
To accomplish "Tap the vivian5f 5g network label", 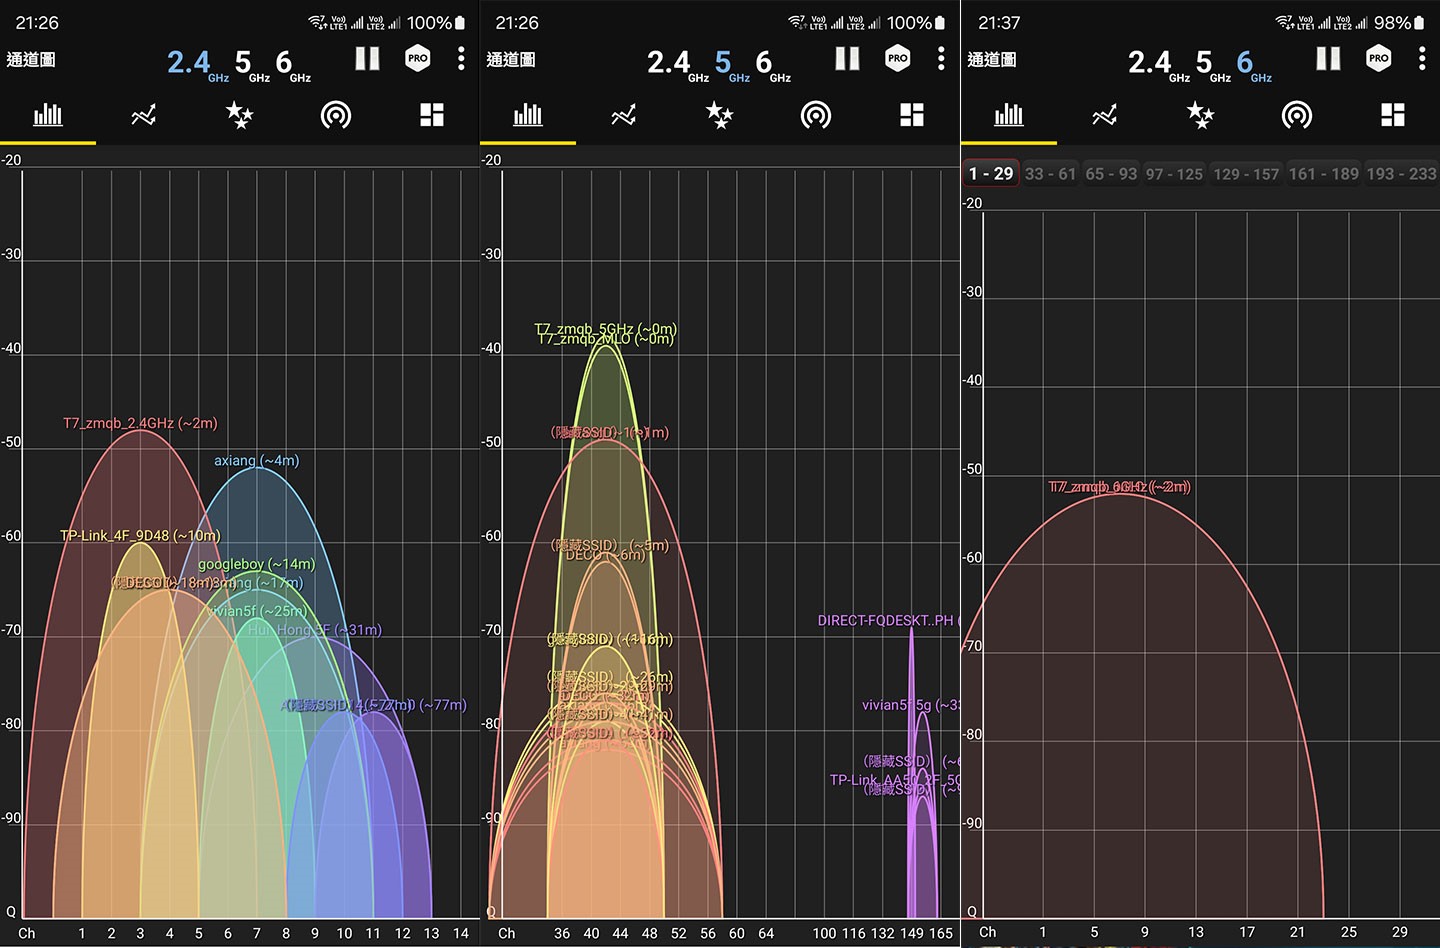I will coord(909,705).
